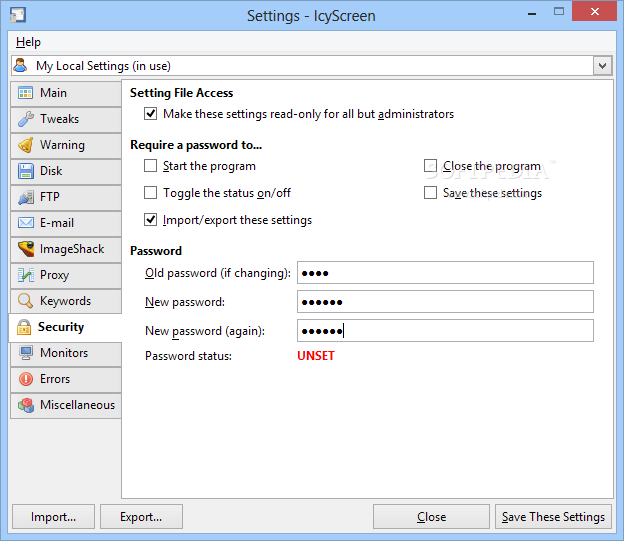Click the Require a password to... heading
This screenshot has width=624, height=541.
pyautogui.click(x=196, y=145)
